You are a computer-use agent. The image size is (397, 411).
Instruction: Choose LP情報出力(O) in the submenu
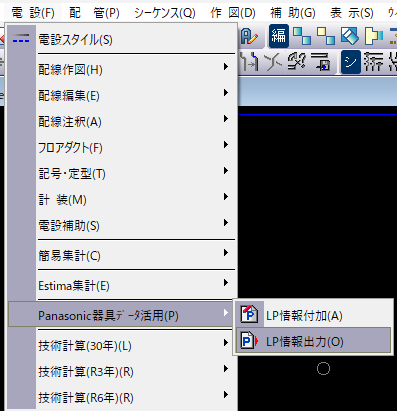pos(313,341)
